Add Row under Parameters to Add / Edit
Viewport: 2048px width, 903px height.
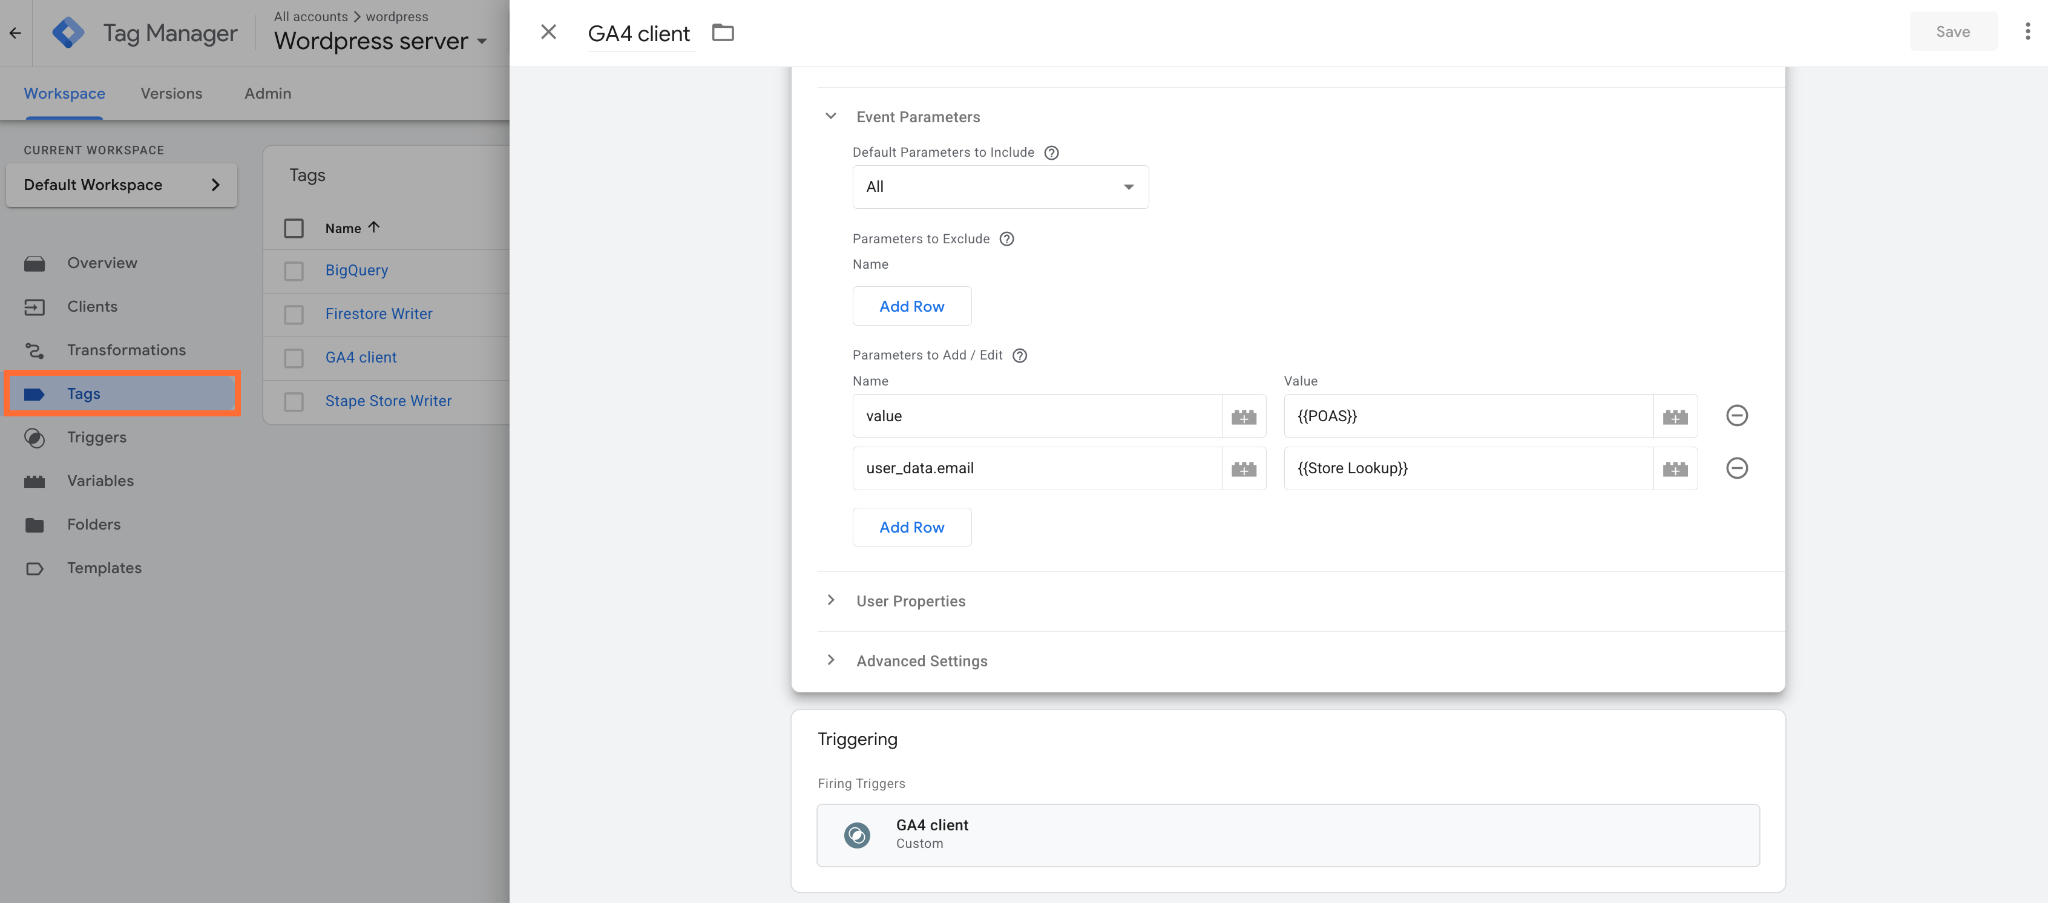tap(911, 527)
